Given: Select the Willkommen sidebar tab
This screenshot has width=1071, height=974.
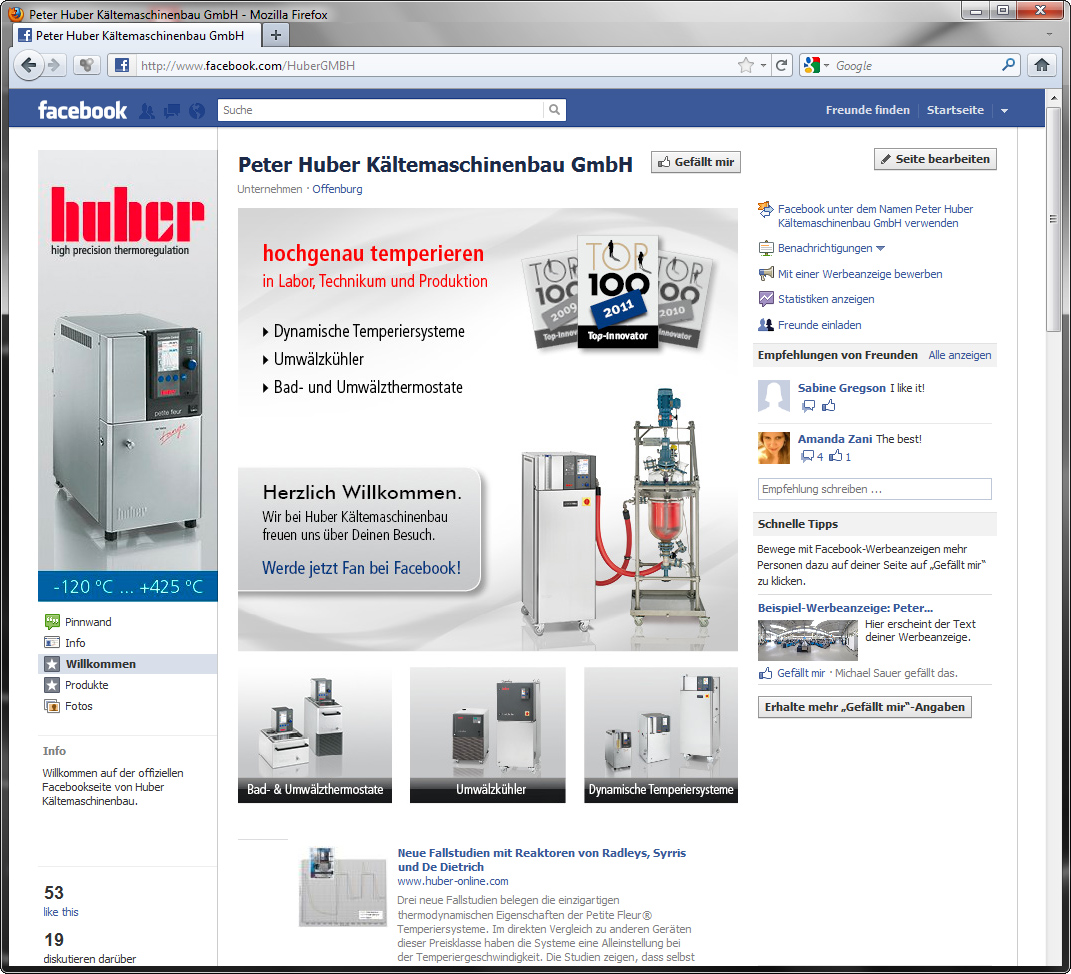Looking at the screenshot, I should click(x=129, y=664).
